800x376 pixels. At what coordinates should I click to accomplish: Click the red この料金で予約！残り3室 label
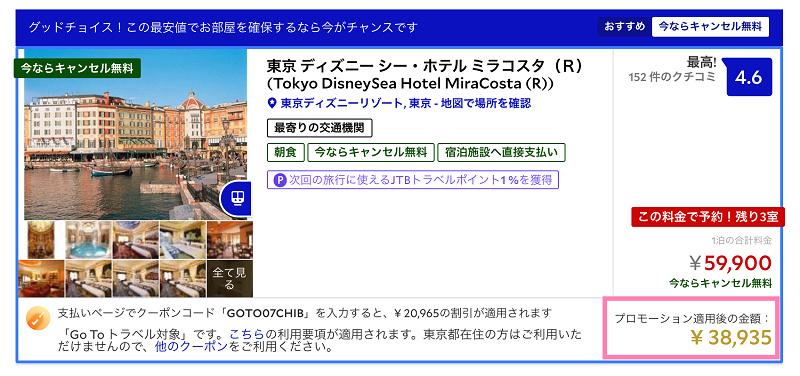pyautogui.click(x=708, y=217)
